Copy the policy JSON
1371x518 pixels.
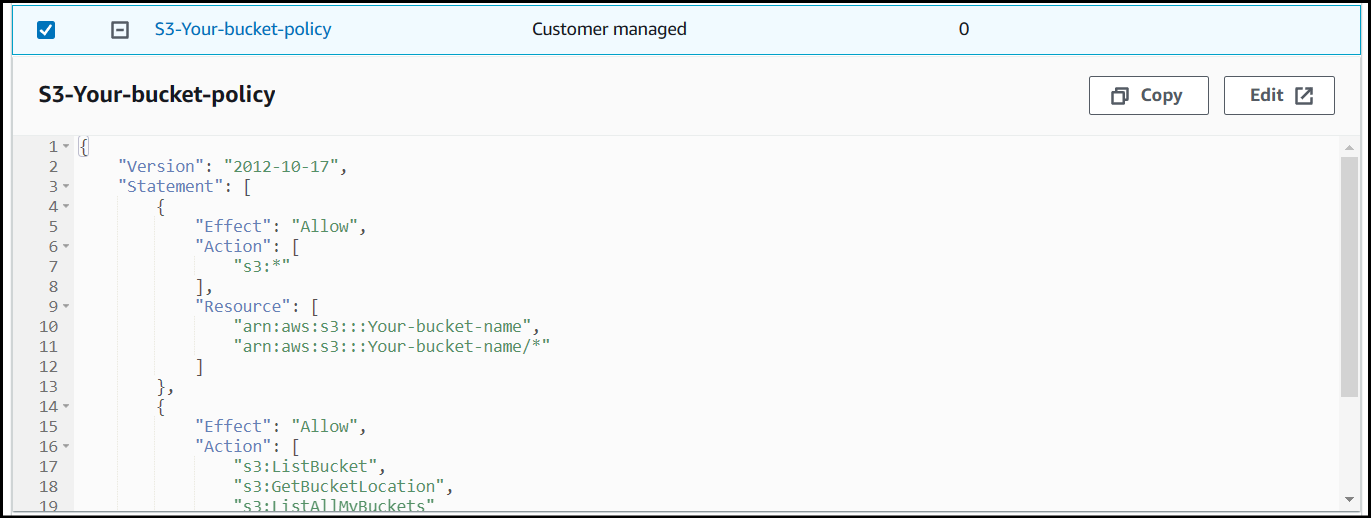click(x=1148, y=95)
